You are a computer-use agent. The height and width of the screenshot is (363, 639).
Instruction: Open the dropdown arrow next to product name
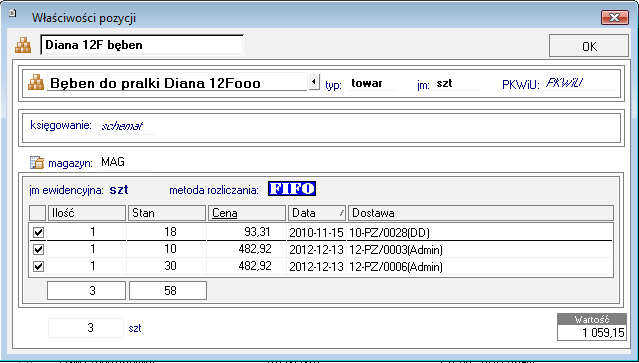314,82
